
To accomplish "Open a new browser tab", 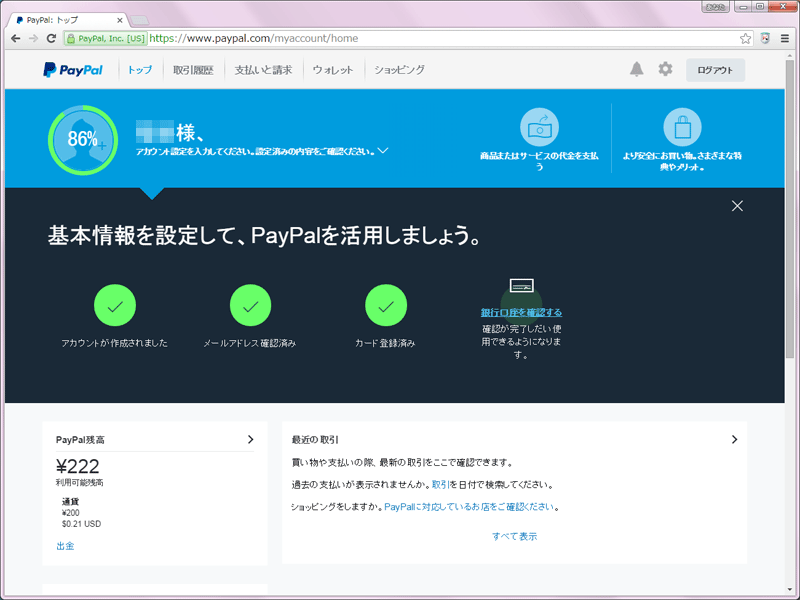I will [x=139, y=20].
